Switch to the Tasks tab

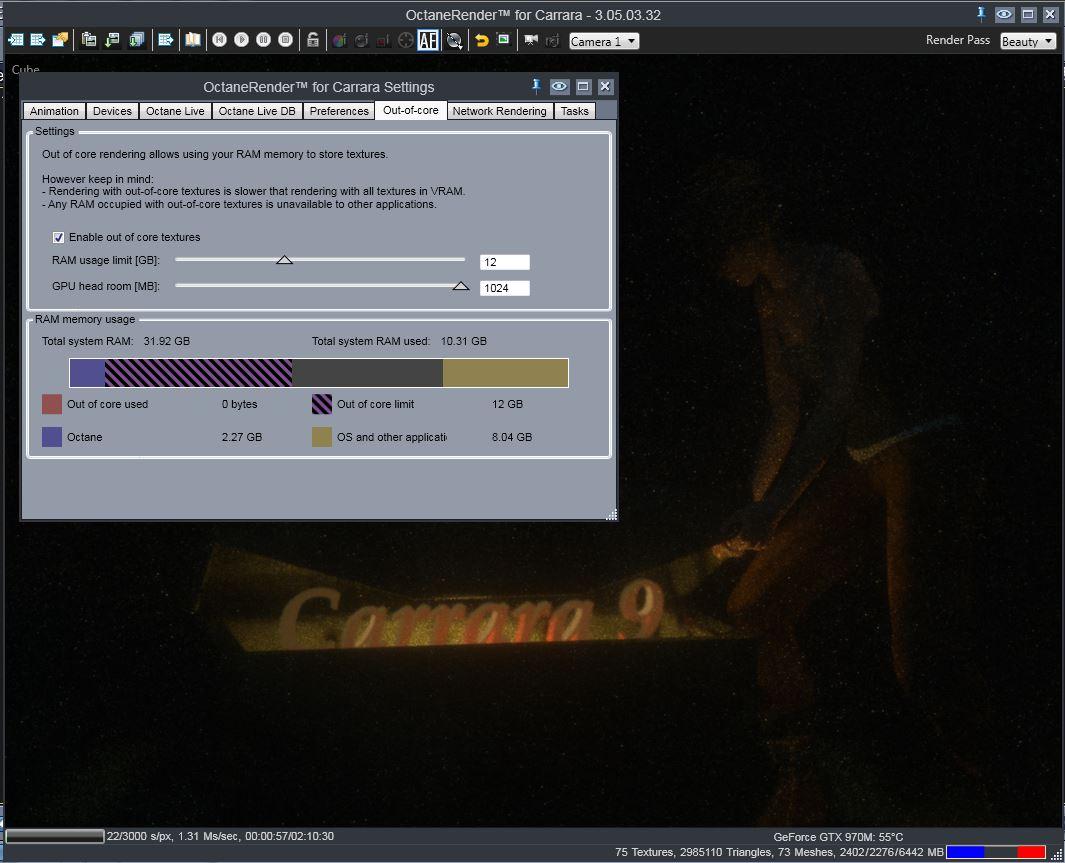click(x=575, y=111)
